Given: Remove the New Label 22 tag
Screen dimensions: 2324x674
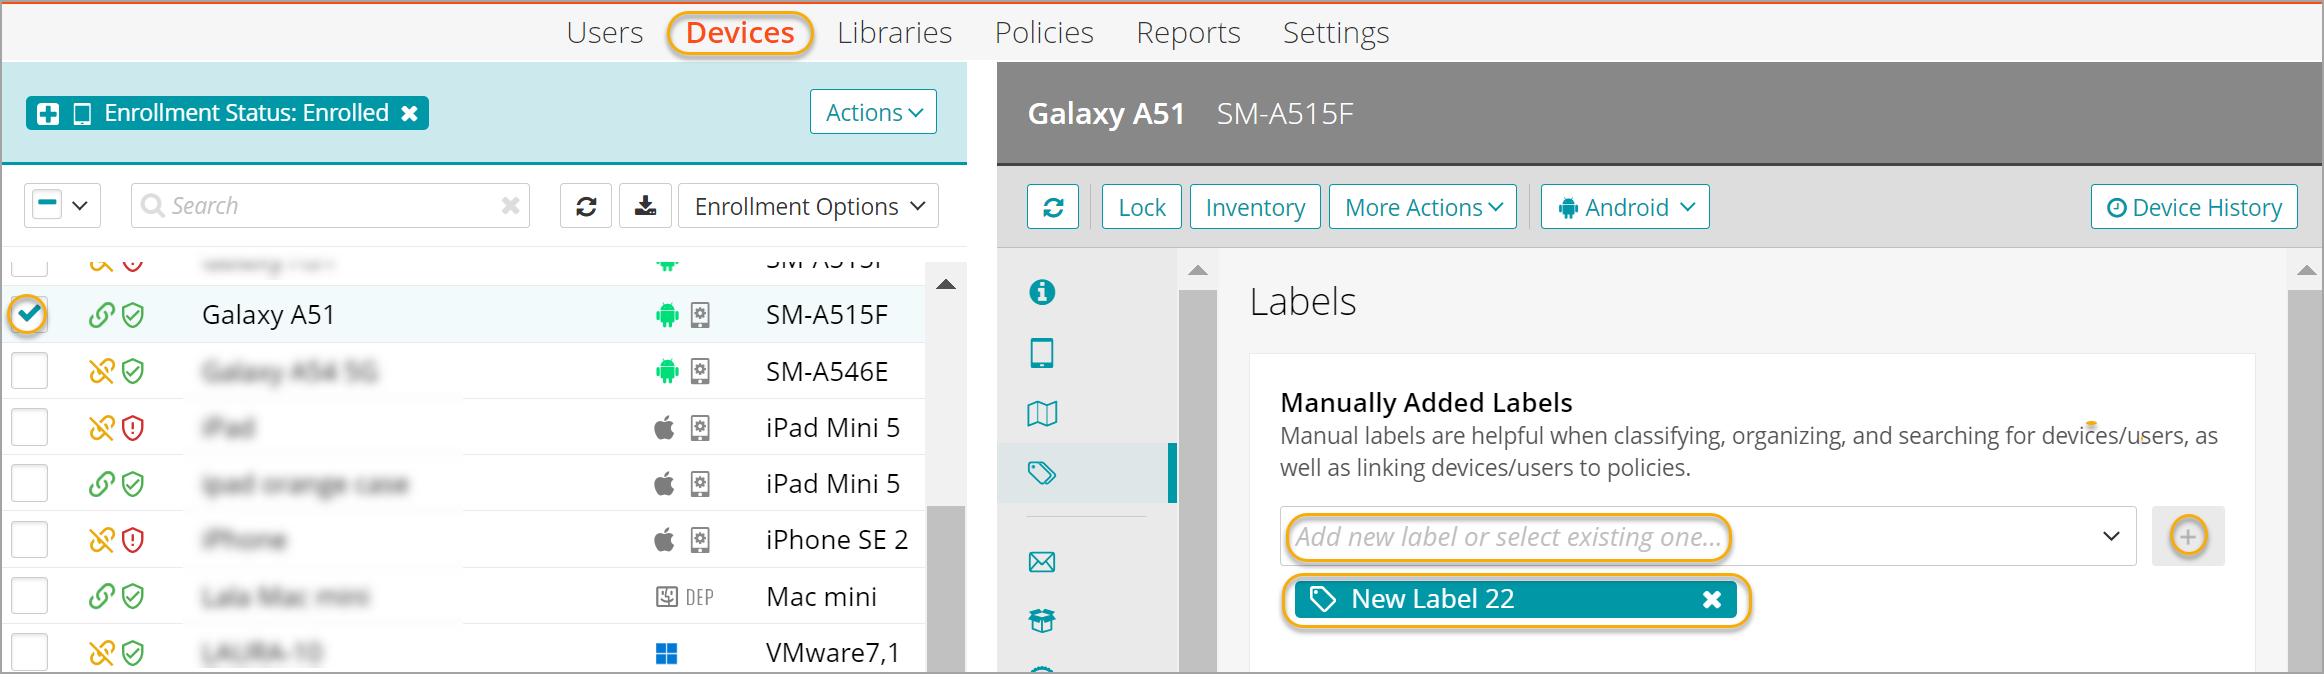Looking at the screenshot, I should point(1711,599).
